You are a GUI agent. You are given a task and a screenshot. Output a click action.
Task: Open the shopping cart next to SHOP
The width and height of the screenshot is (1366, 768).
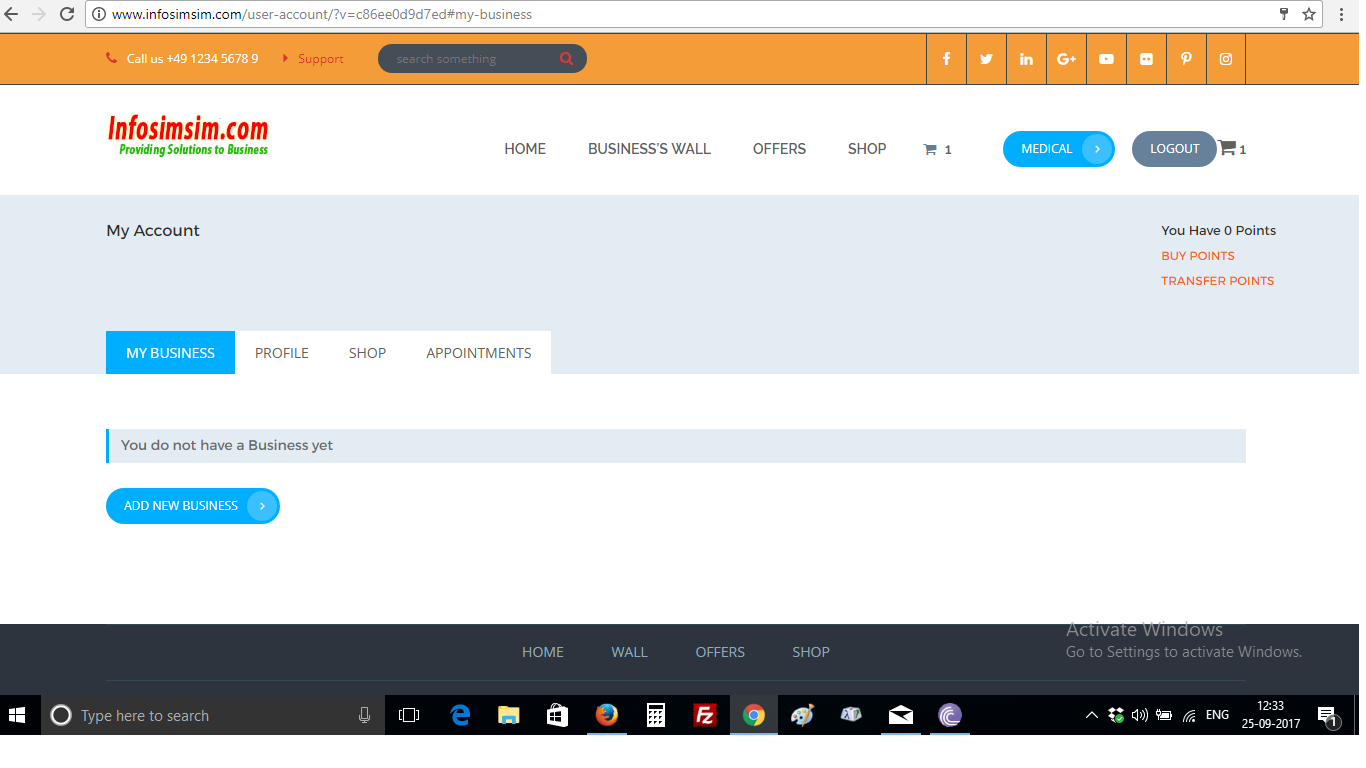pos(930,148)
